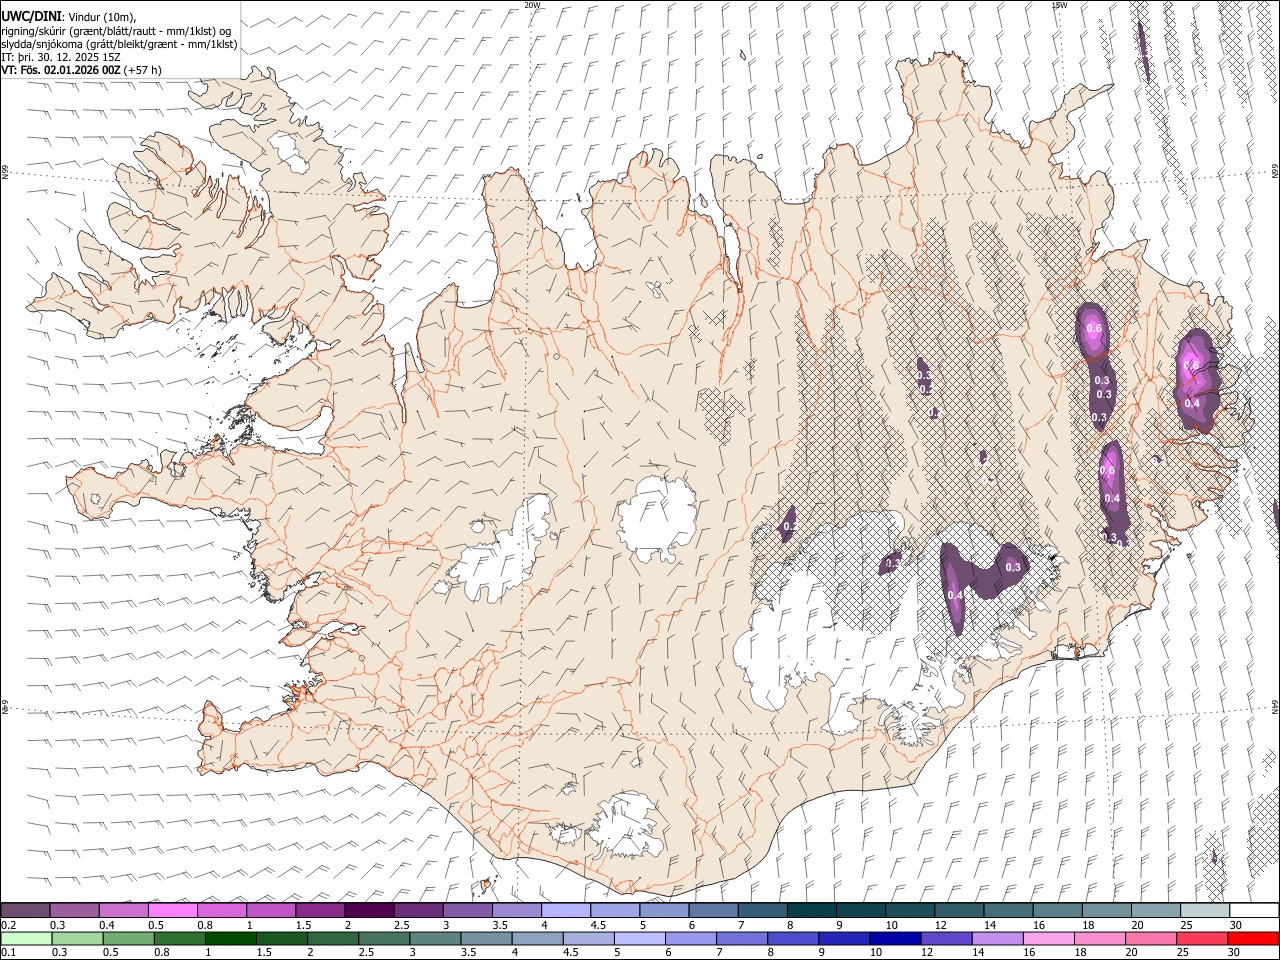Pick the darkest plum swatch between 2 and 2.5
The image size is (1280, 960).
click(x=369, y=911)
